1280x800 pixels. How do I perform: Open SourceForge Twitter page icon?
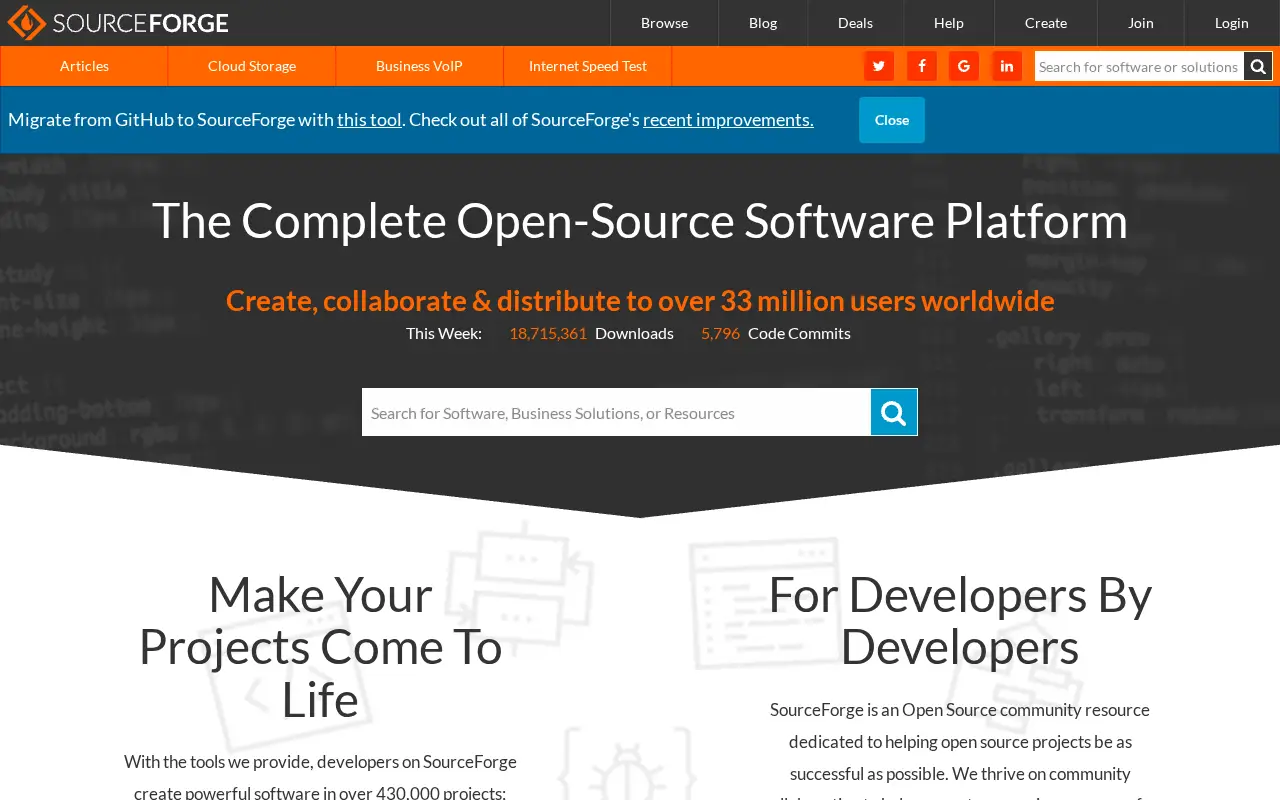(x=879, y=66)
